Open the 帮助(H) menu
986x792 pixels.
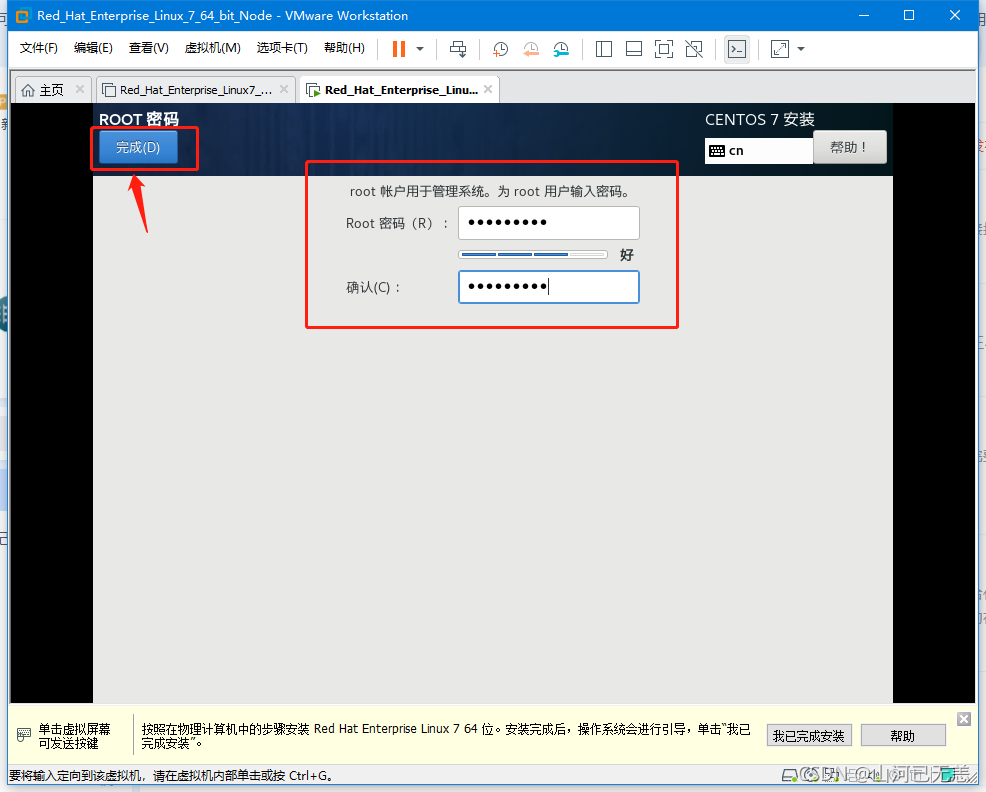click(x=345, y=48)
